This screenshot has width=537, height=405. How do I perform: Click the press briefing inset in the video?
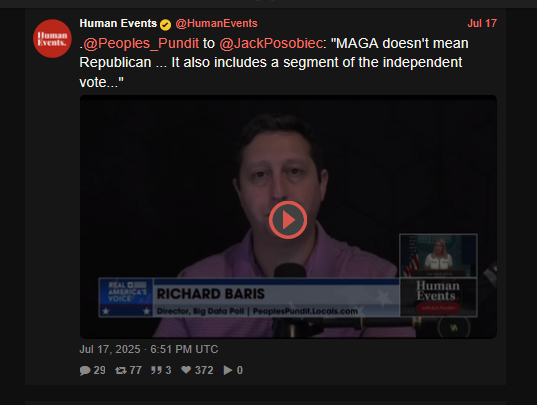pos(438,255)
